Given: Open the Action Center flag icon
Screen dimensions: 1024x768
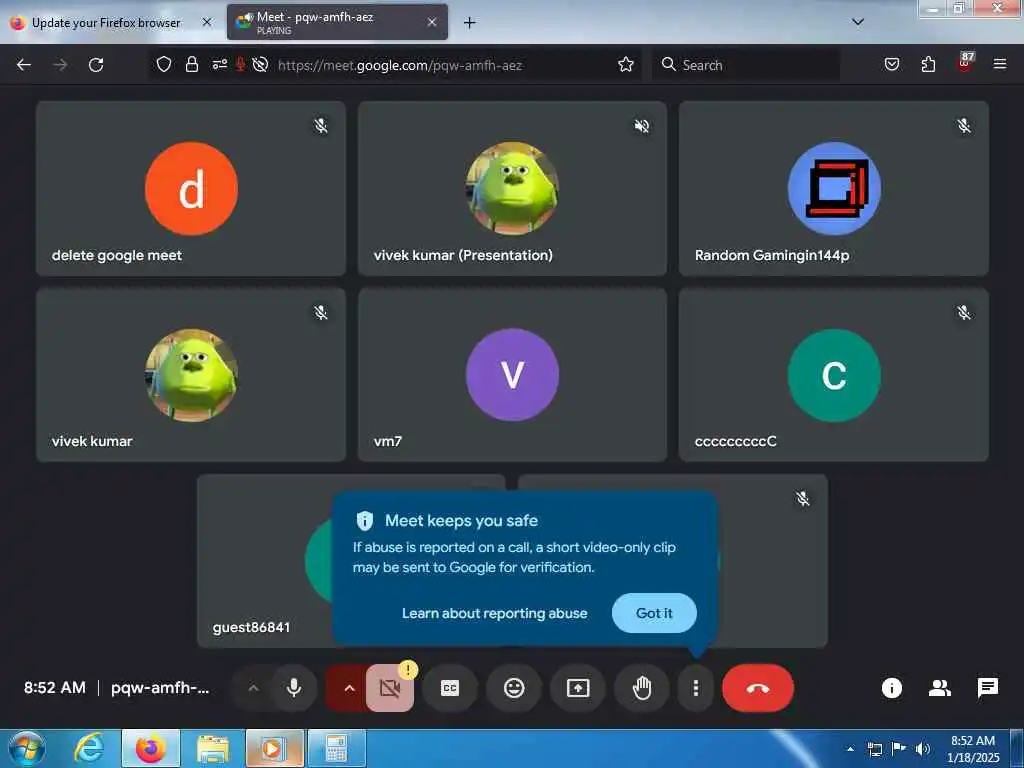Looking at the screenshot, I should click(899, 749).
